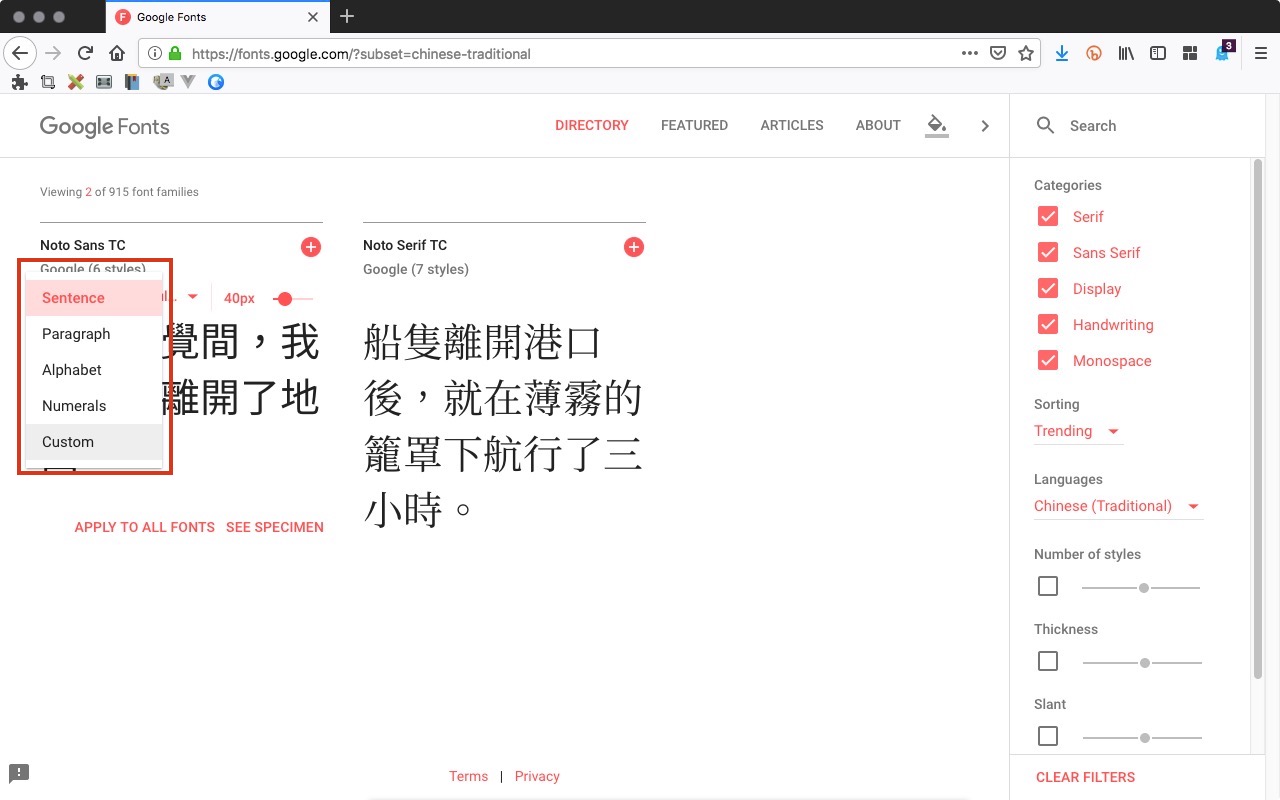Click the CLEAR FILTERS button

coord(1085,777)
